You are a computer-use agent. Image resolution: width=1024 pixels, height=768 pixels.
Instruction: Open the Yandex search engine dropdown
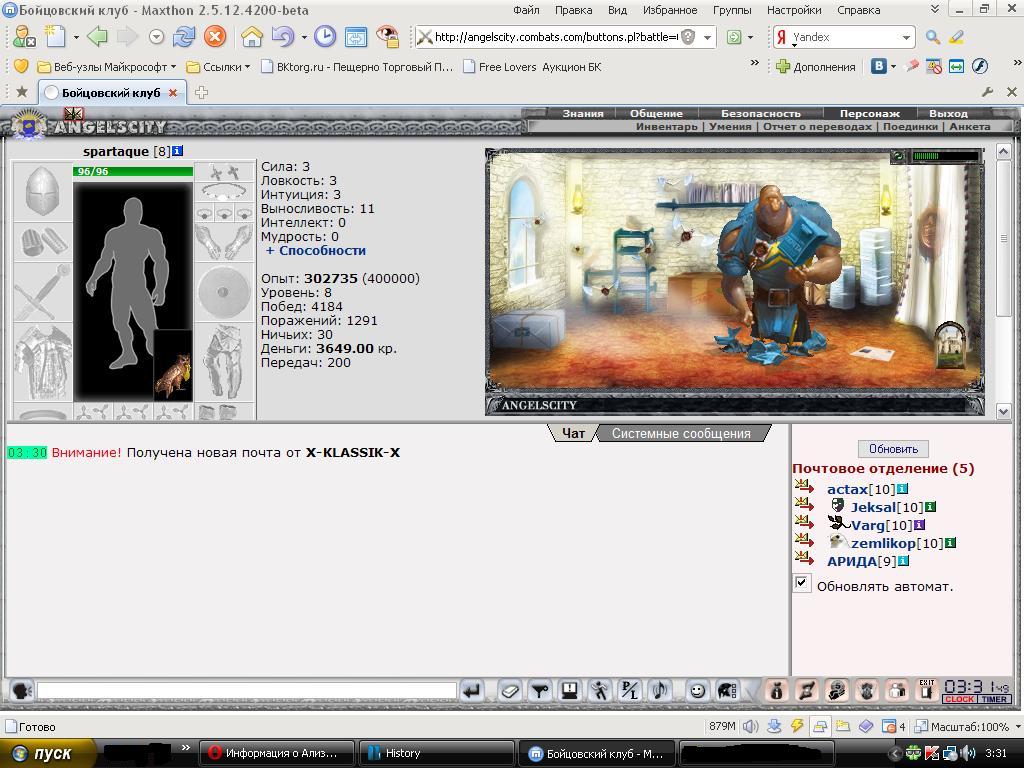[906, 37]
